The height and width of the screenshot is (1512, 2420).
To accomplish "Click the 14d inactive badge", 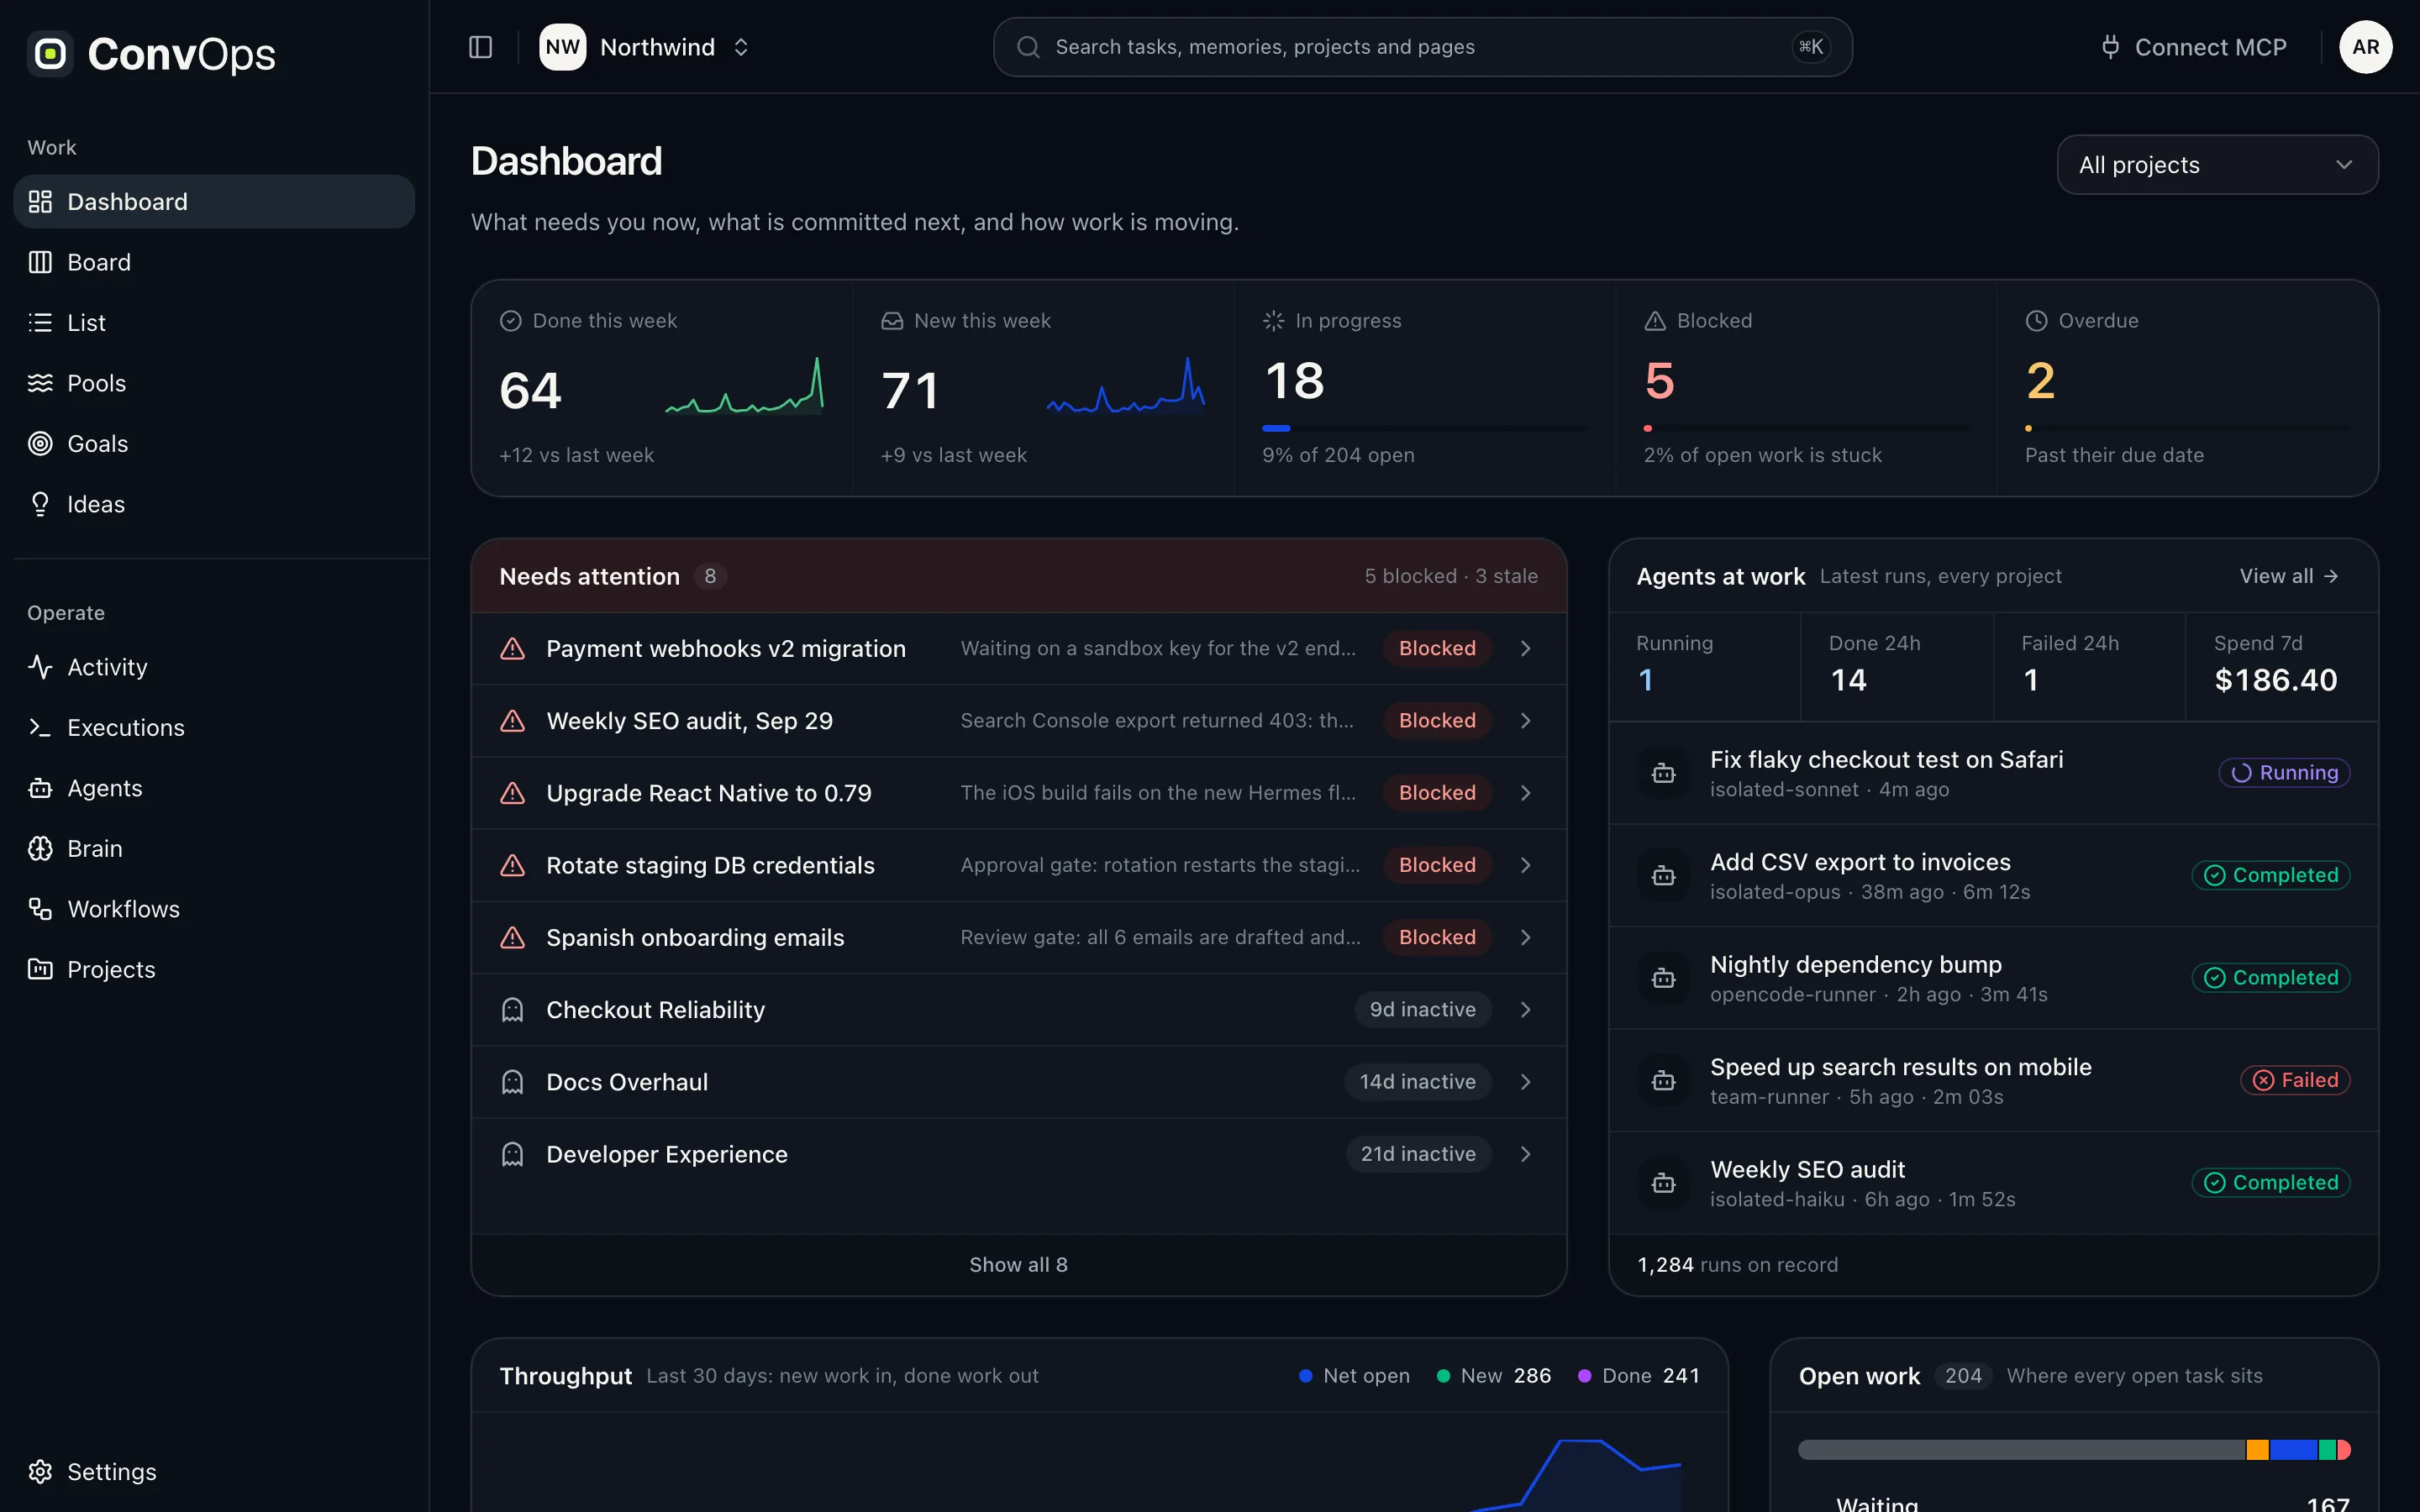I will 1417,1082.
